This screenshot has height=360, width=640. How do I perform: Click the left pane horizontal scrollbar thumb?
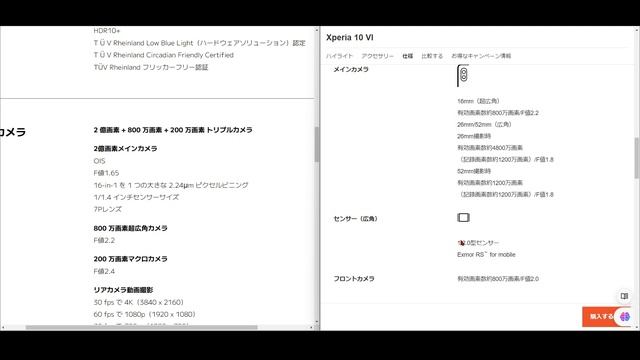pos(141,327)
